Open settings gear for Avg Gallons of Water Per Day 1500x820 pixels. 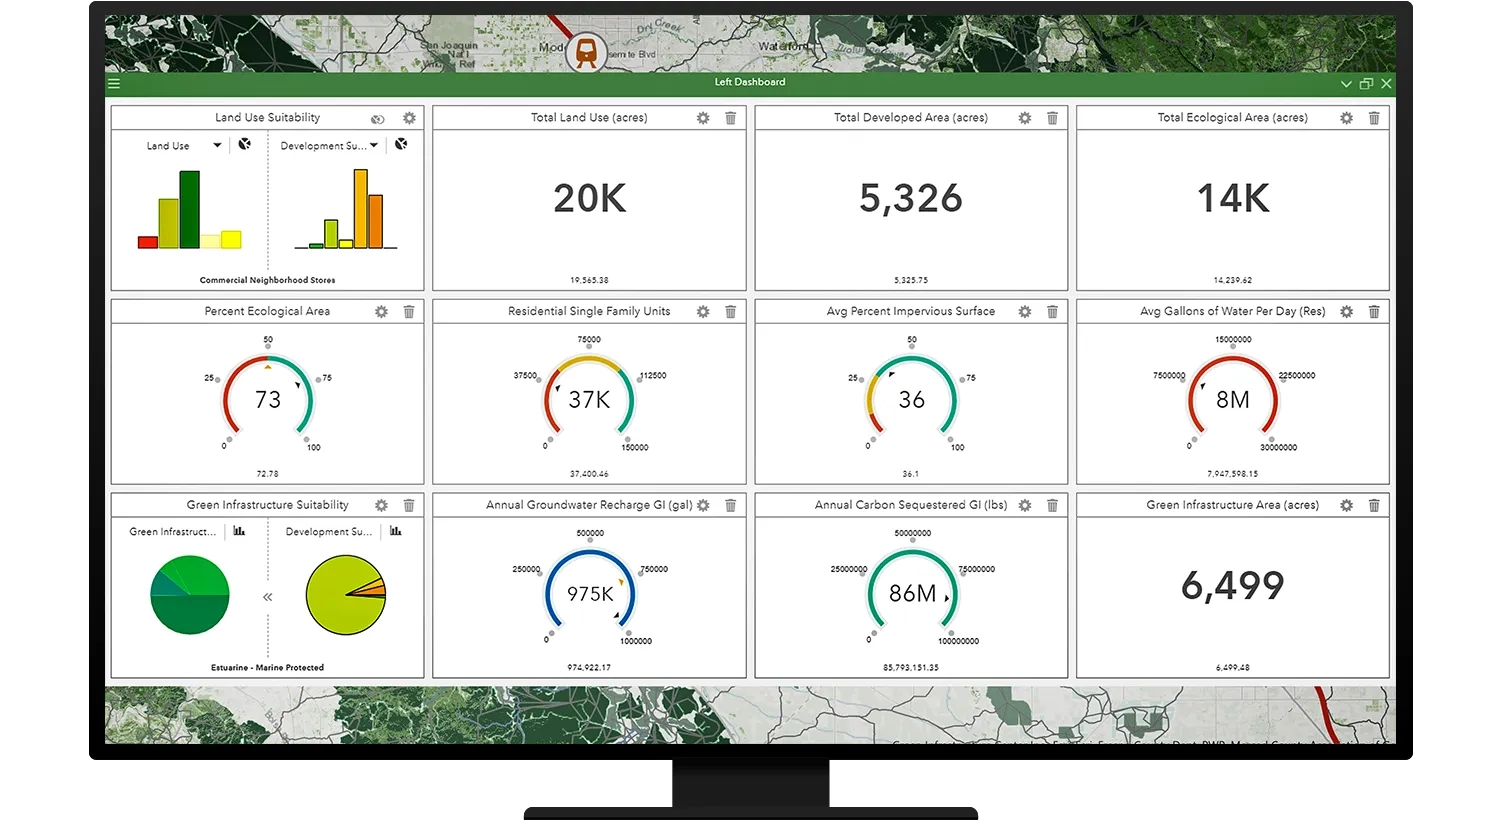tap(1347, 312)
